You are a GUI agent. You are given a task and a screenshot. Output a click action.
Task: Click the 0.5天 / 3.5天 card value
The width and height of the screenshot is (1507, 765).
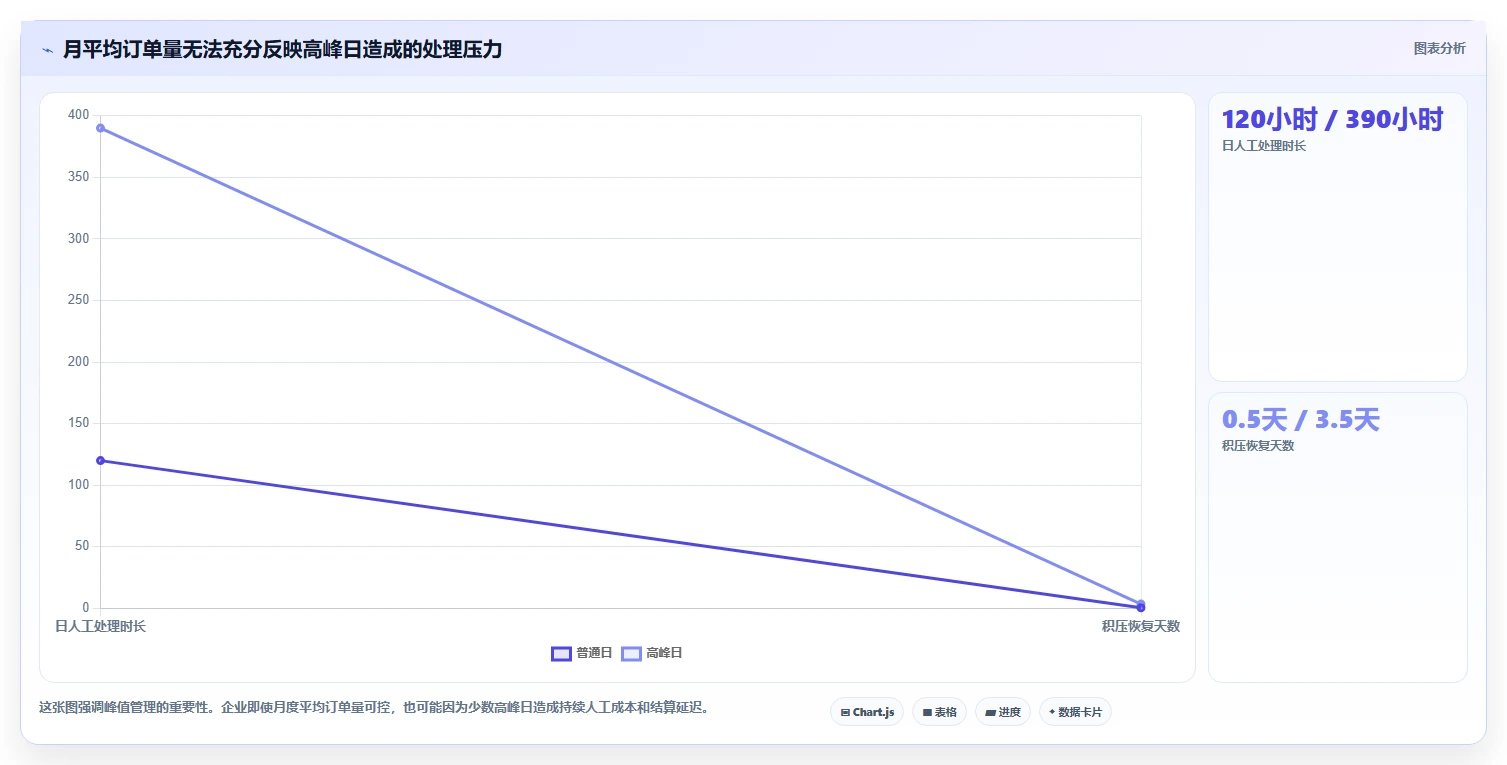[x=1301, y=420]
